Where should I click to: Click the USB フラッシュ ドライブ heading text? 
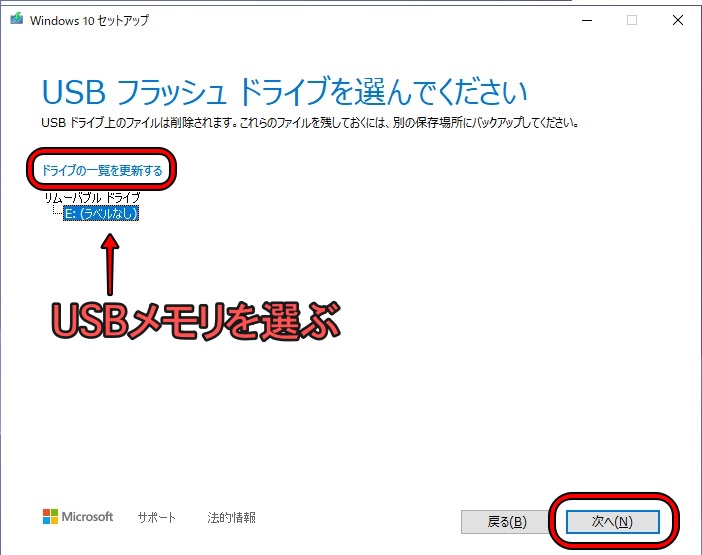(x=285, y=92)
